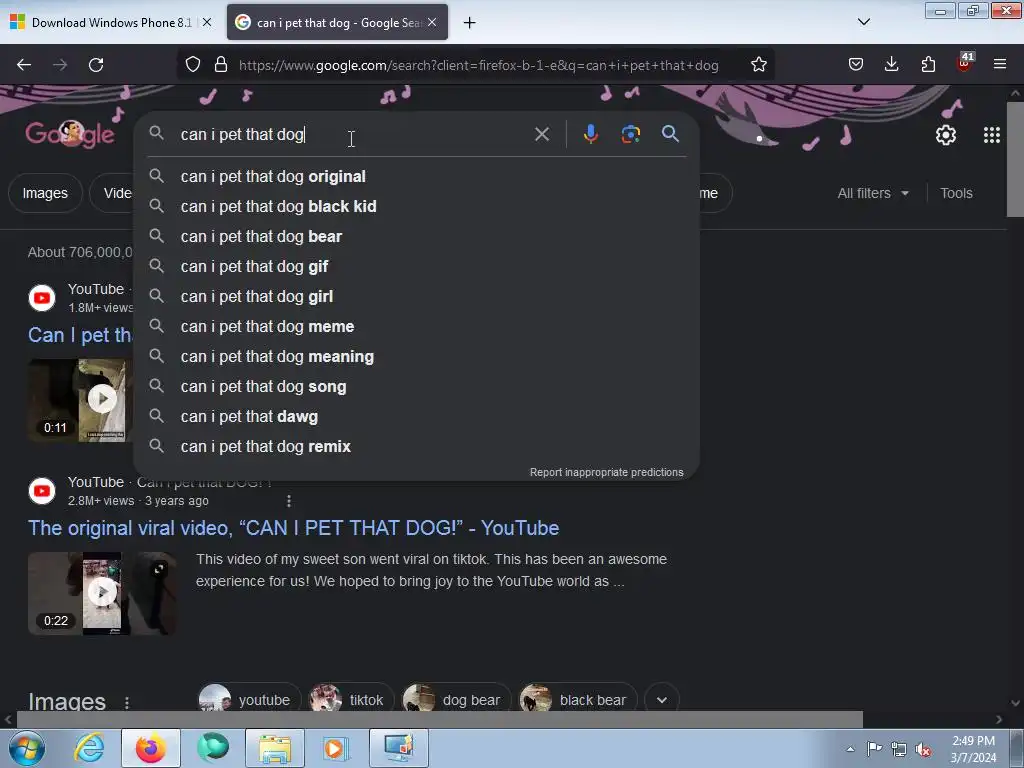Switch to the Download Windows Phone 8.1 tab
This screenshot has height=768, width=1024.
[x=111, y=22]
